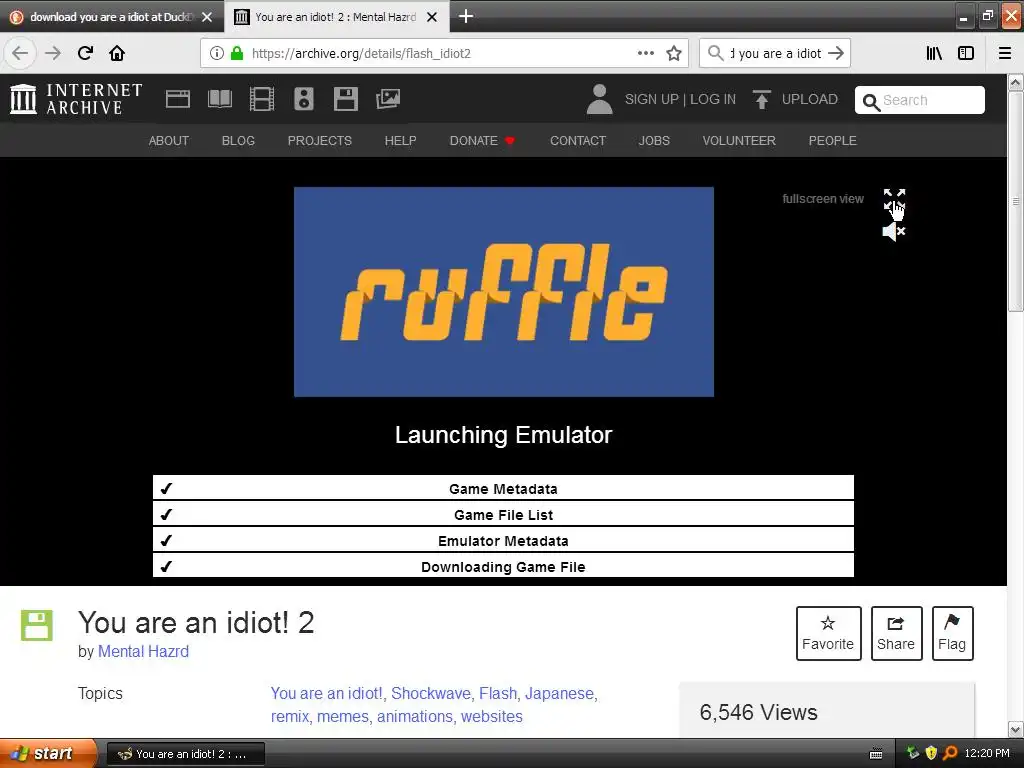Show site information via the info icon
The width and height of the screenshot is (1024, 768).
[x=217, y=53]
